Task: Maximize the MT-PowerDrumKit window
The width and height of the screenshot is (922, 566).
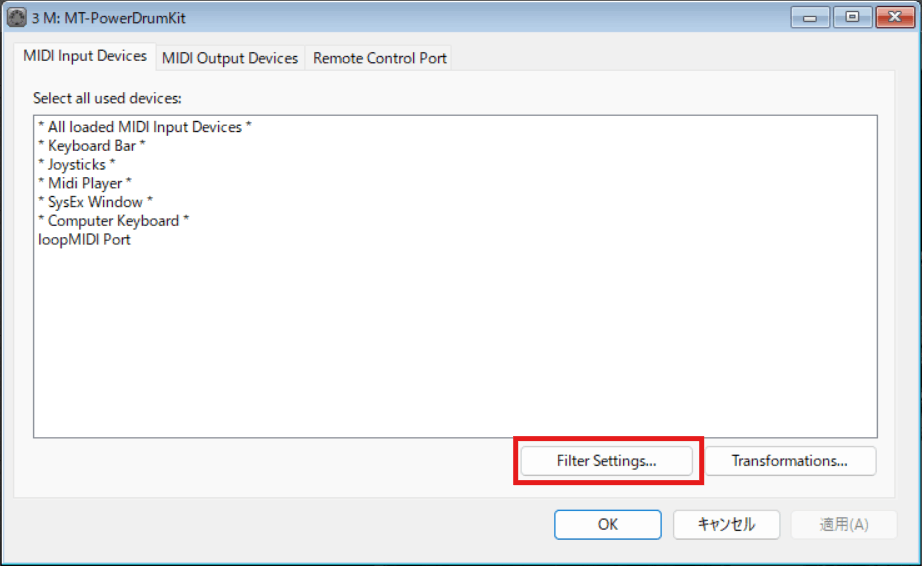Action: (852, 18)
